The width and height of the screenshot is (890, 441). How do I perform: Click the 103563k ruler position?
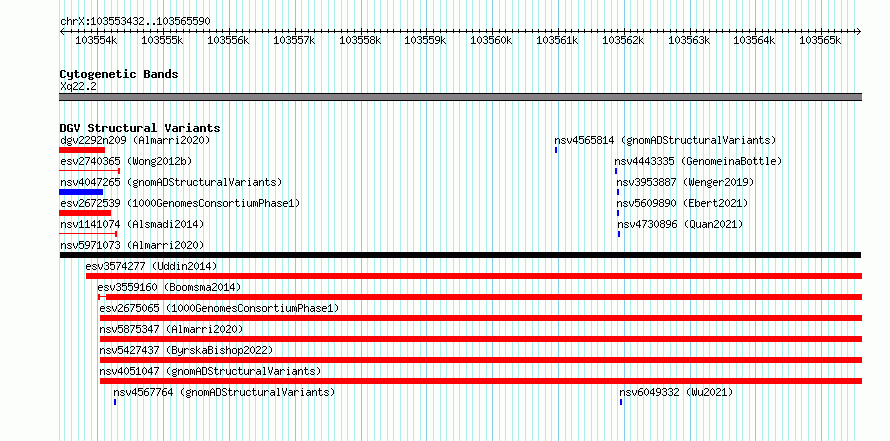689,40
